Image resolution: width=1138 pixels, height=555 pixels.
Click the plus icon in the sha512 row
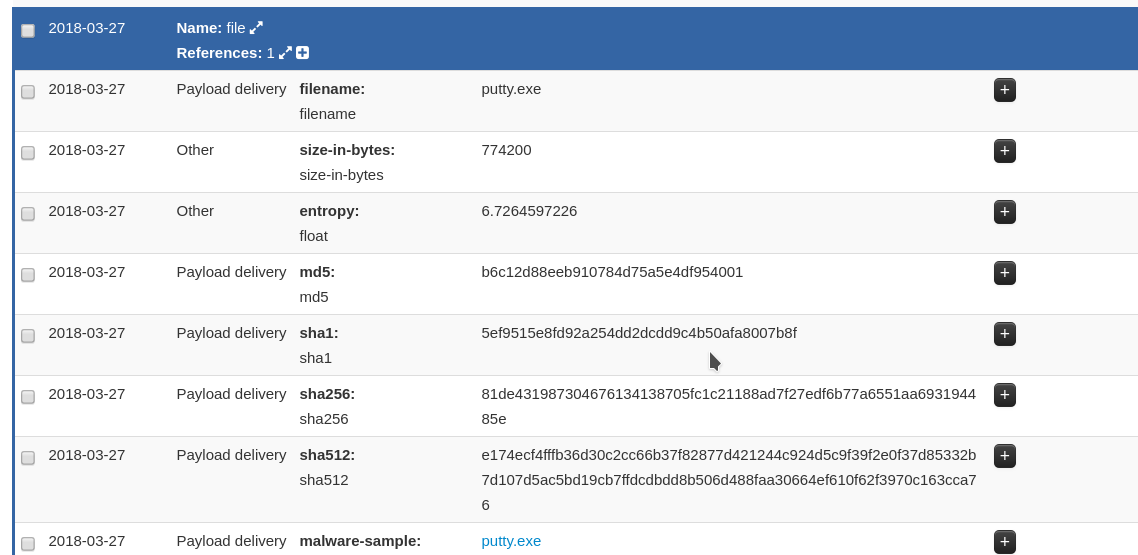[1004, 456]
